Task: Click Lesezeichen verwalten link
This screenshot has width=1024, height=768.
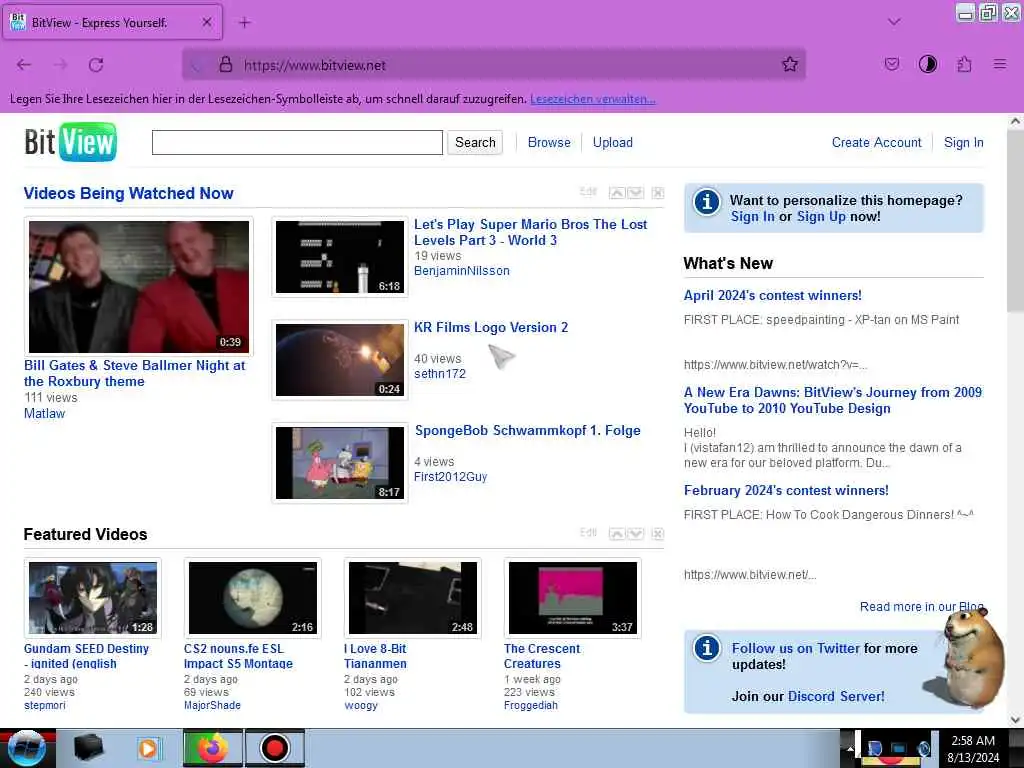Action: coord(592,99)
